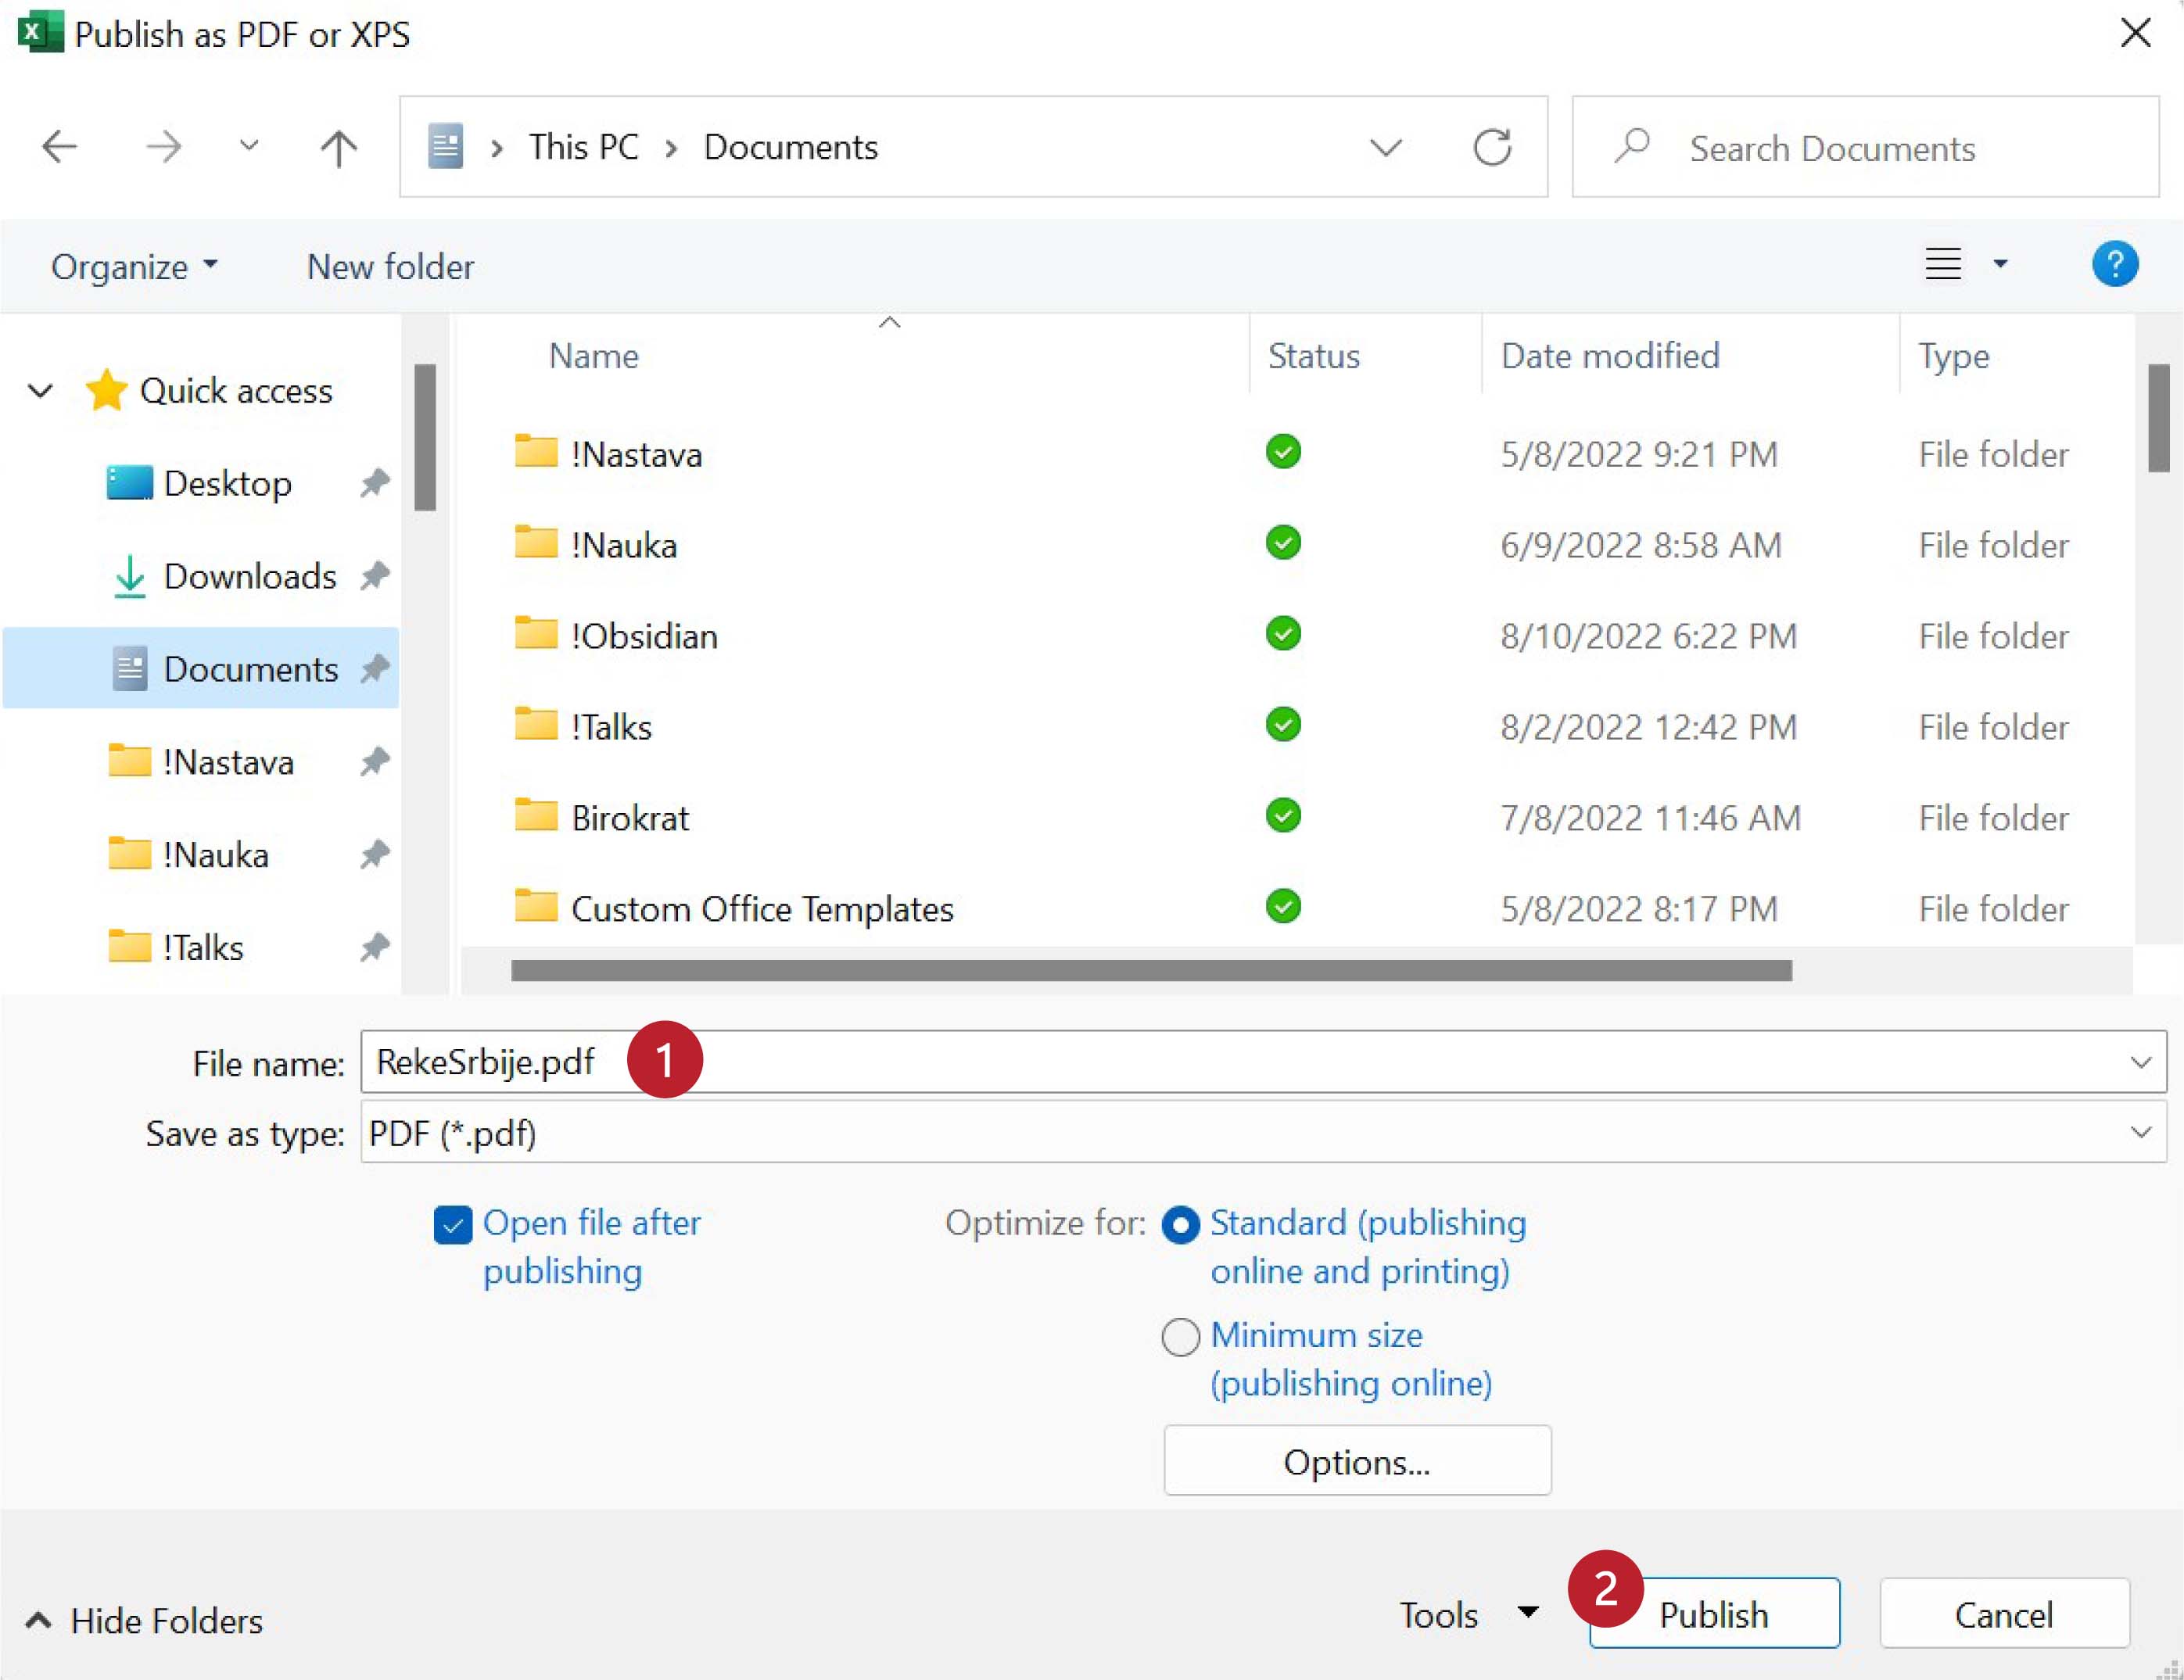This screenshot has width=2184, height=1680.
Task: Open the address bar history dropdown
Action: (1385, 148)
